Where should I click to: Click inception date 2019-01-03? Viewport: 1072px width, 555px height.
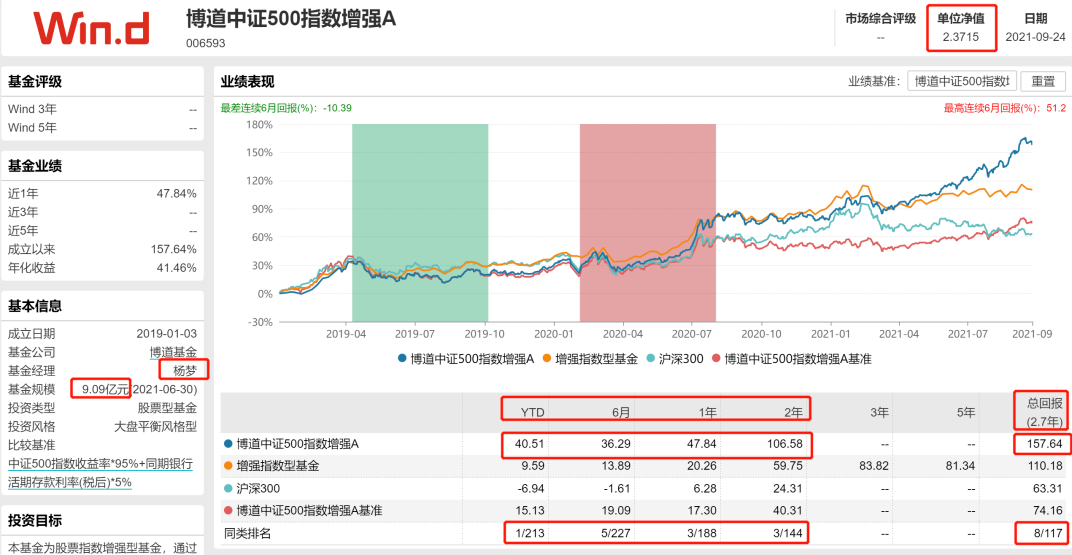(x=167, y=334)
